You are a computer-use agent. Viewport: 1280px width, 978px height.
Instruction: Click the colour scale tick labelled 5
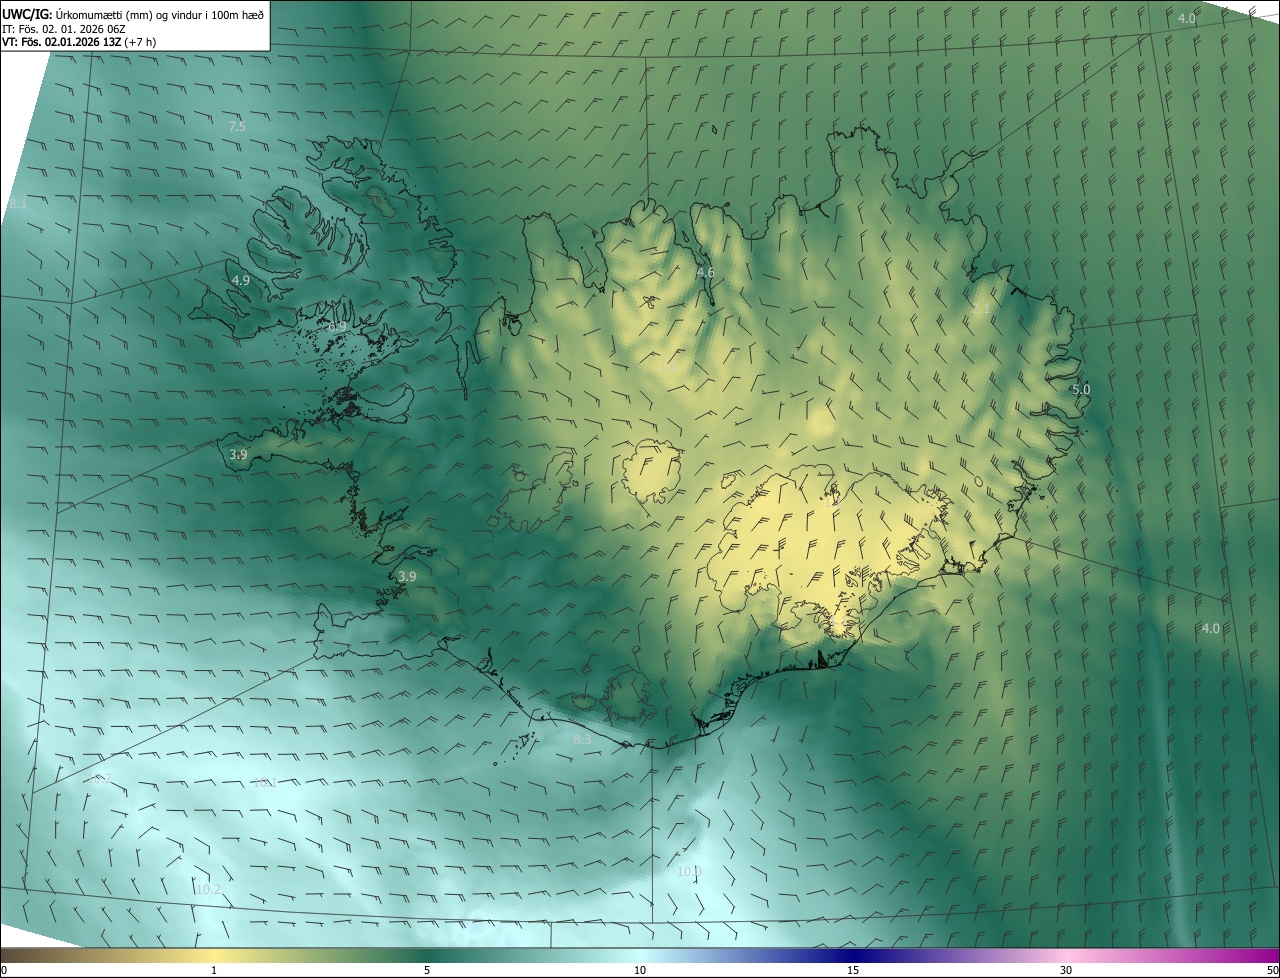click(427, 970)
